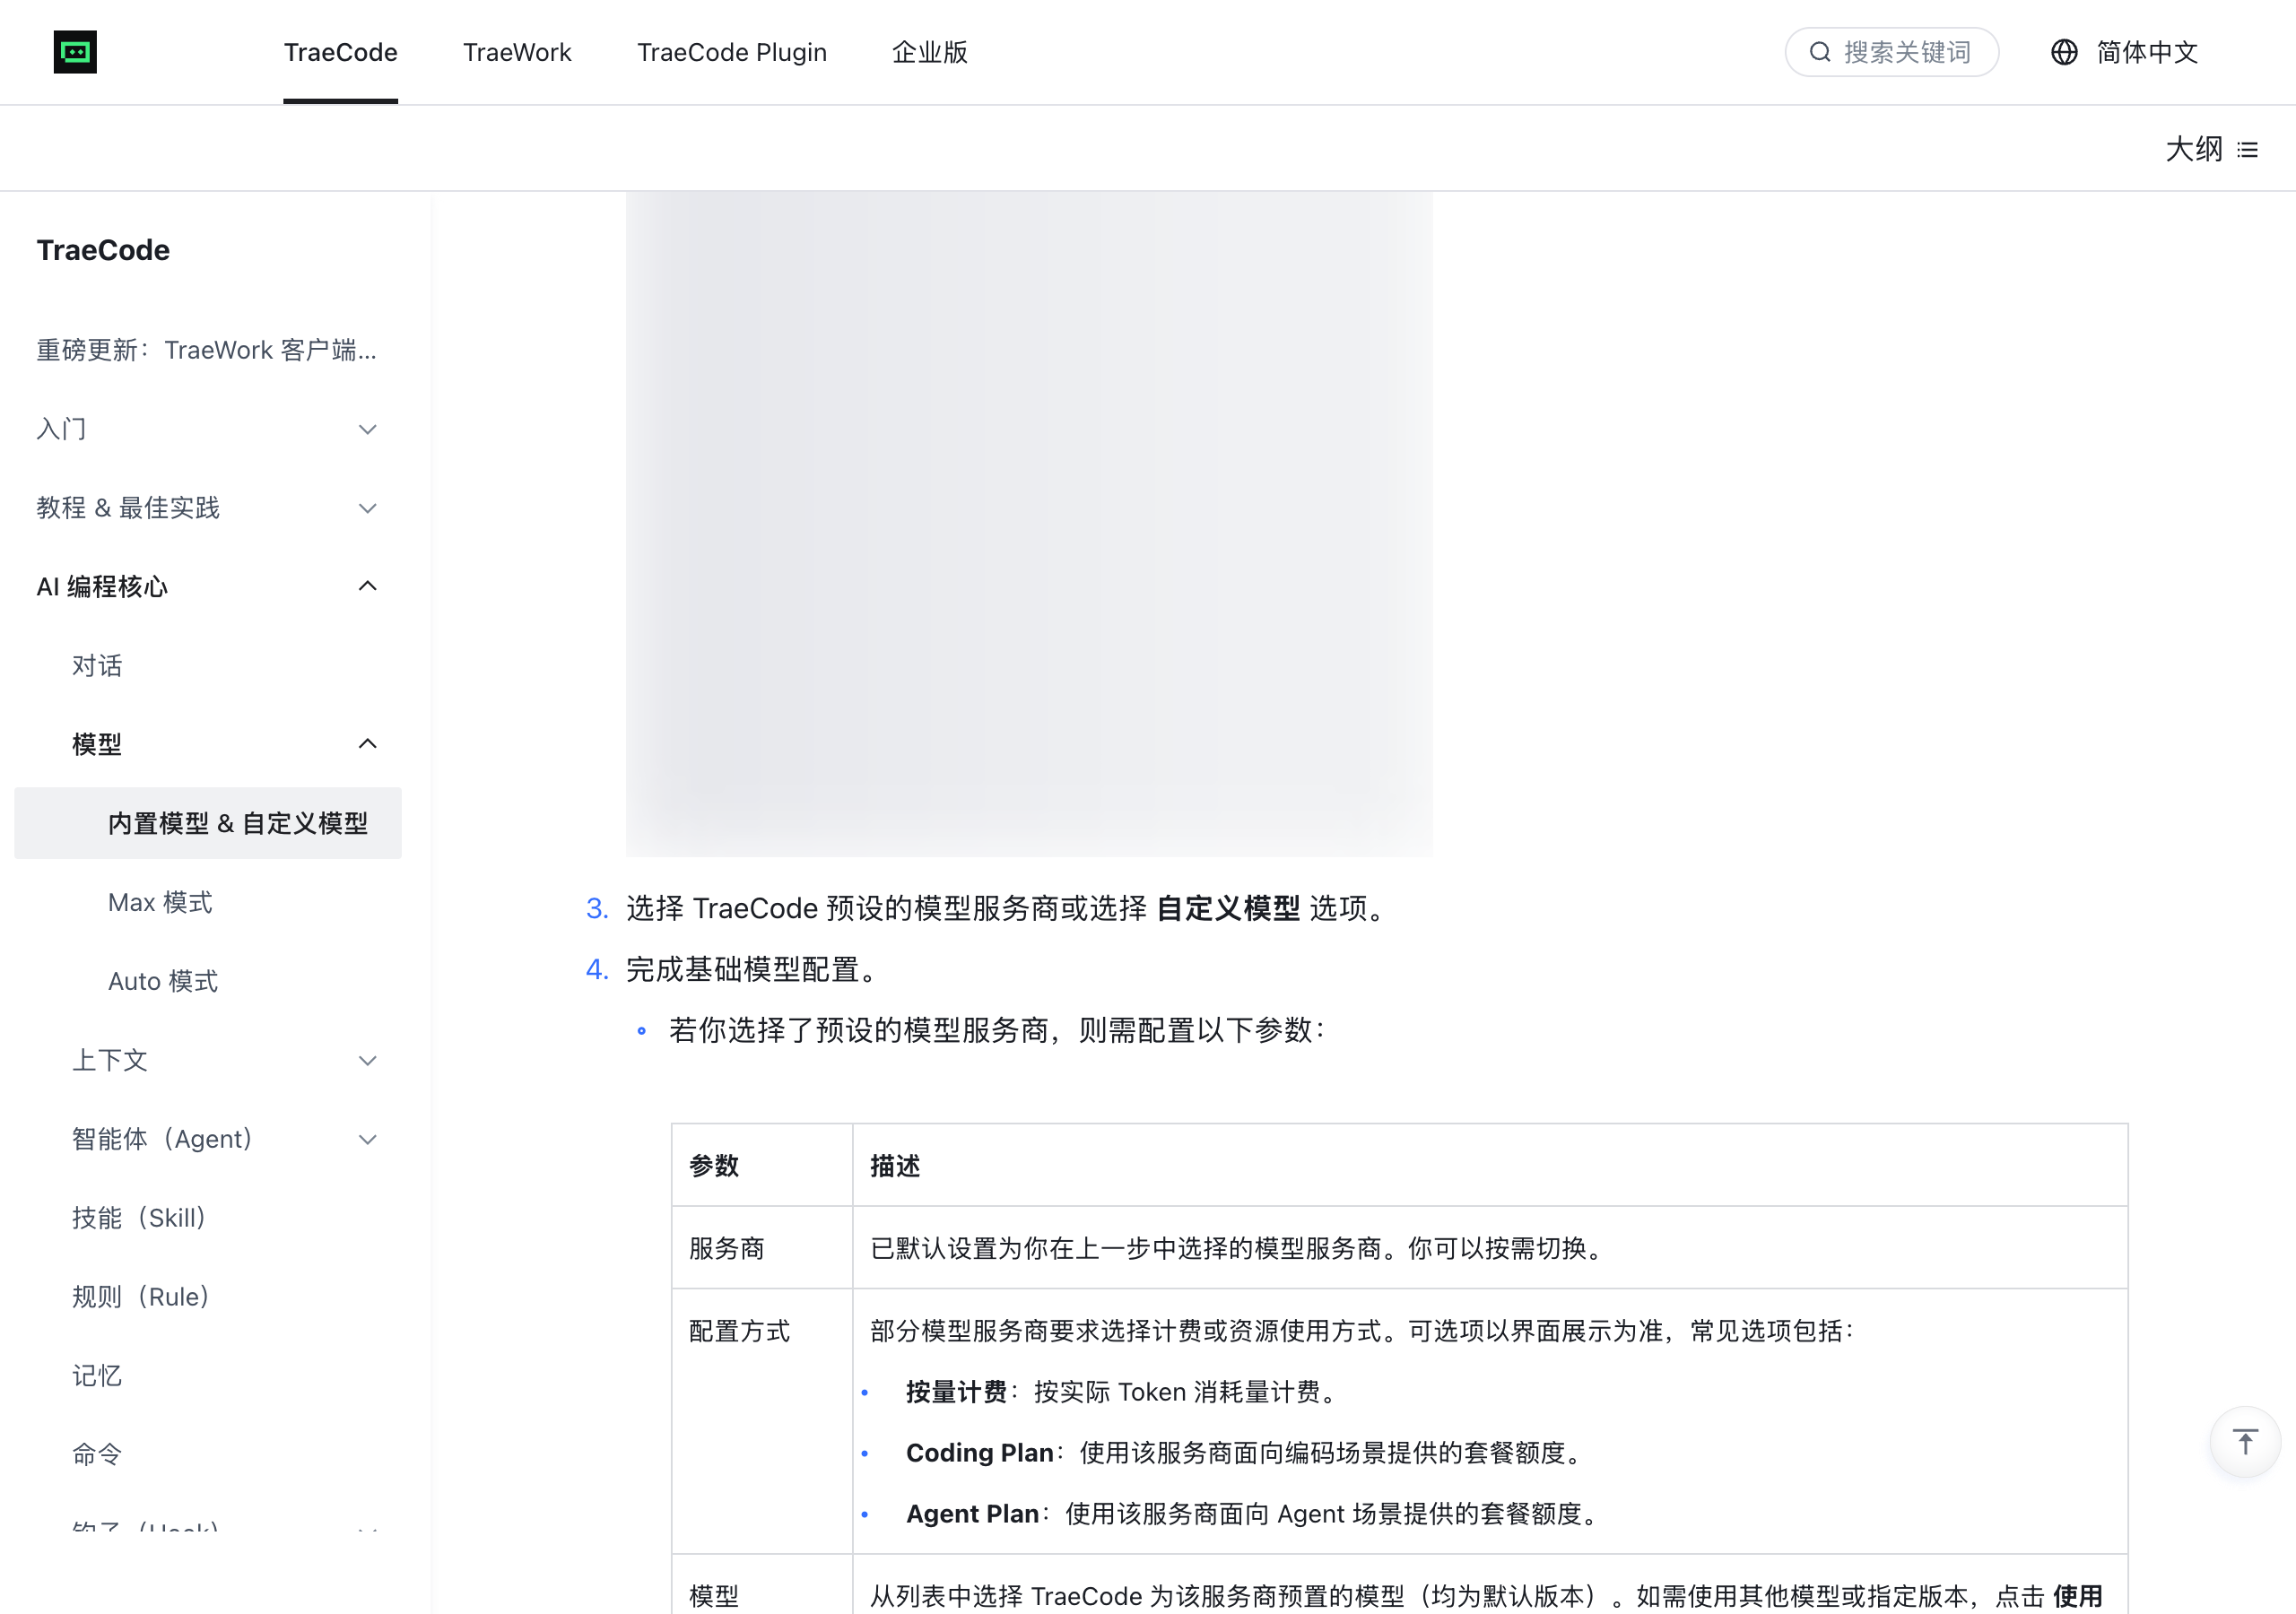Select 内置模型 & 自定义模型 sidebar item
This screenshot has width=2296, height=1614.
[x=208, y=823]
